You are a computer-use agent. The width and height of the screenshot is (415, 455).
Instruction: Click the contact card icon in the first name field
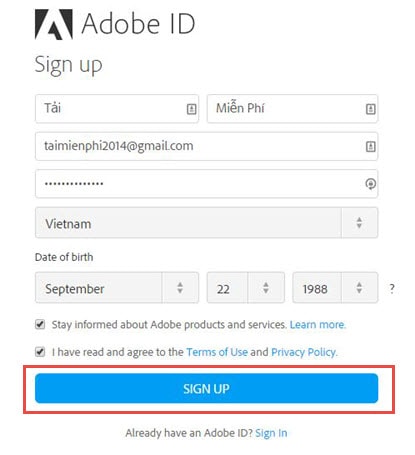(x=191, y=109)
